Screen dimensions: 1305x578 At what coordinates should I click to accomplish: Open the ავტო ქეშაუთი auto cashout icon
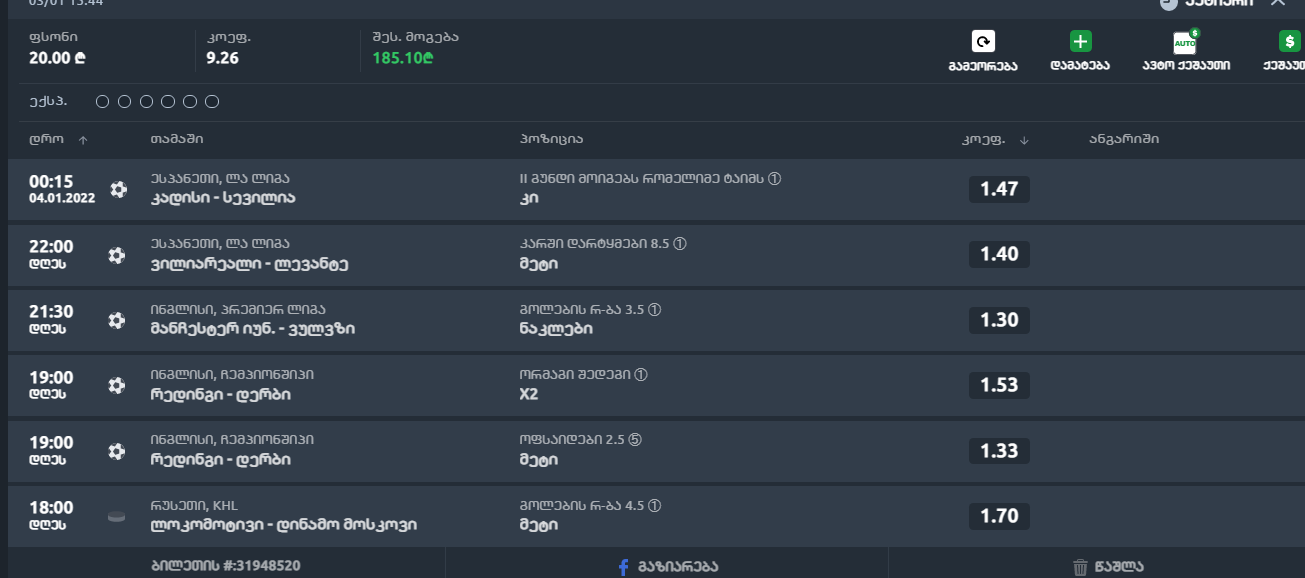click(1185, 42)
